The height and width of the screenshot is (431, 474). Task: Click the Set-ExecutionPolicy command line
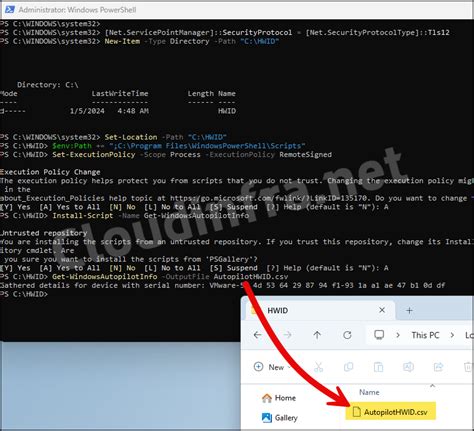[x=166, y=155]
